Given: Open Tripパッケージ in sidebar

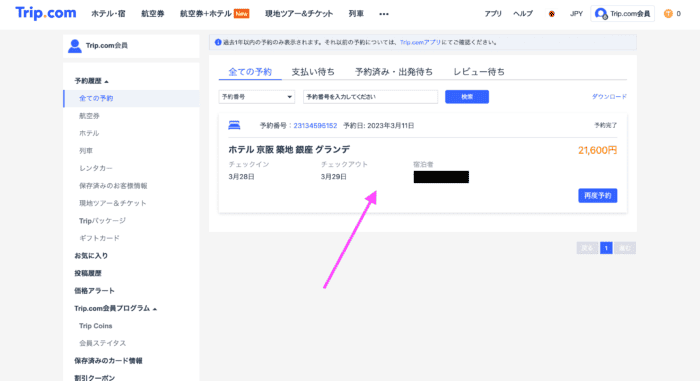Looking at the screenshot, I should click(102, 221).
